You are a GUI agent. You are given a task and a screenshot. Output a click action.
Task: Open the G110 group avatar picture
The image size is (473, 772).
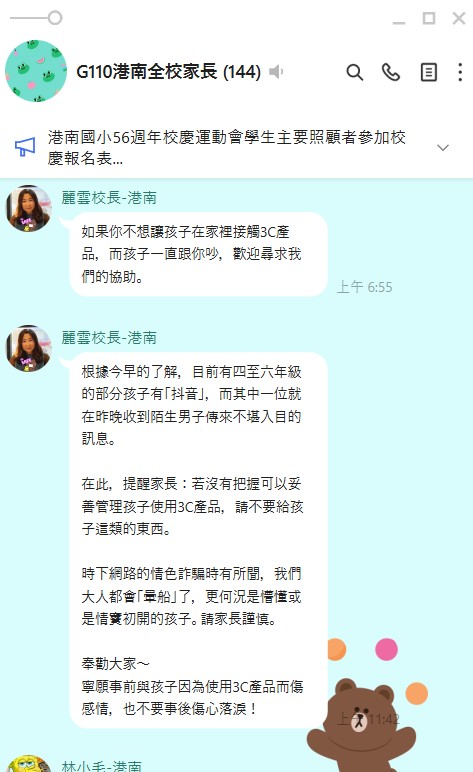[x=36, y=71]
